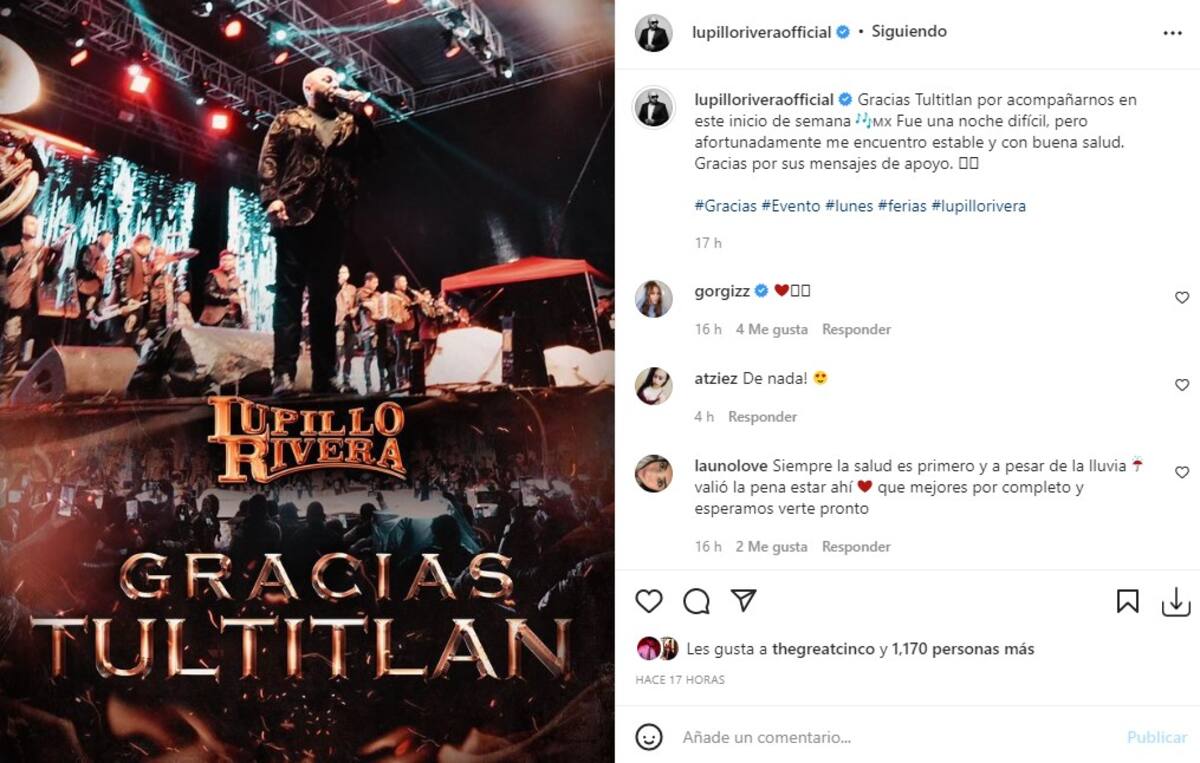
Task: Like atziez's comment heart
Action: point(1182,385)
